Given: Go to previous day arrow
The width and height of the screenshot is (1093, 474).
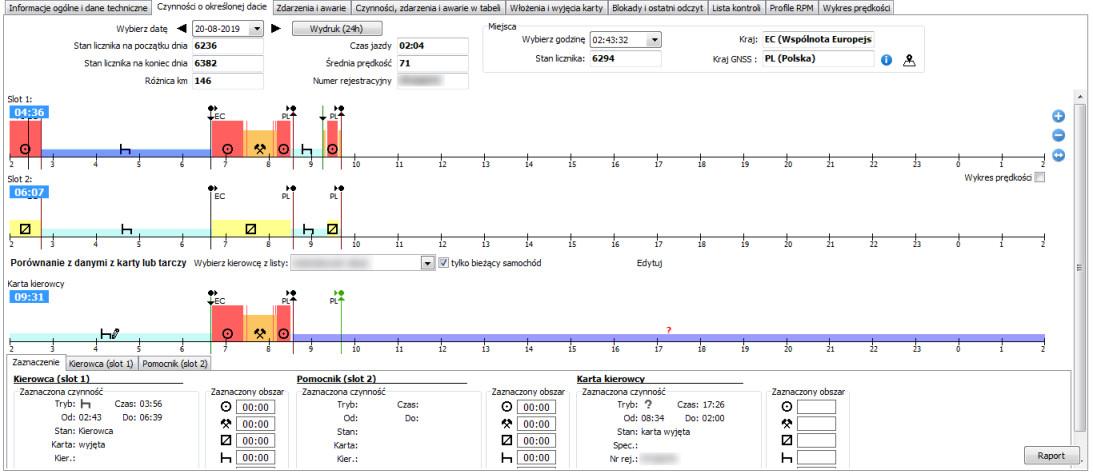Looking at the screenshot, I should point(182,29).
